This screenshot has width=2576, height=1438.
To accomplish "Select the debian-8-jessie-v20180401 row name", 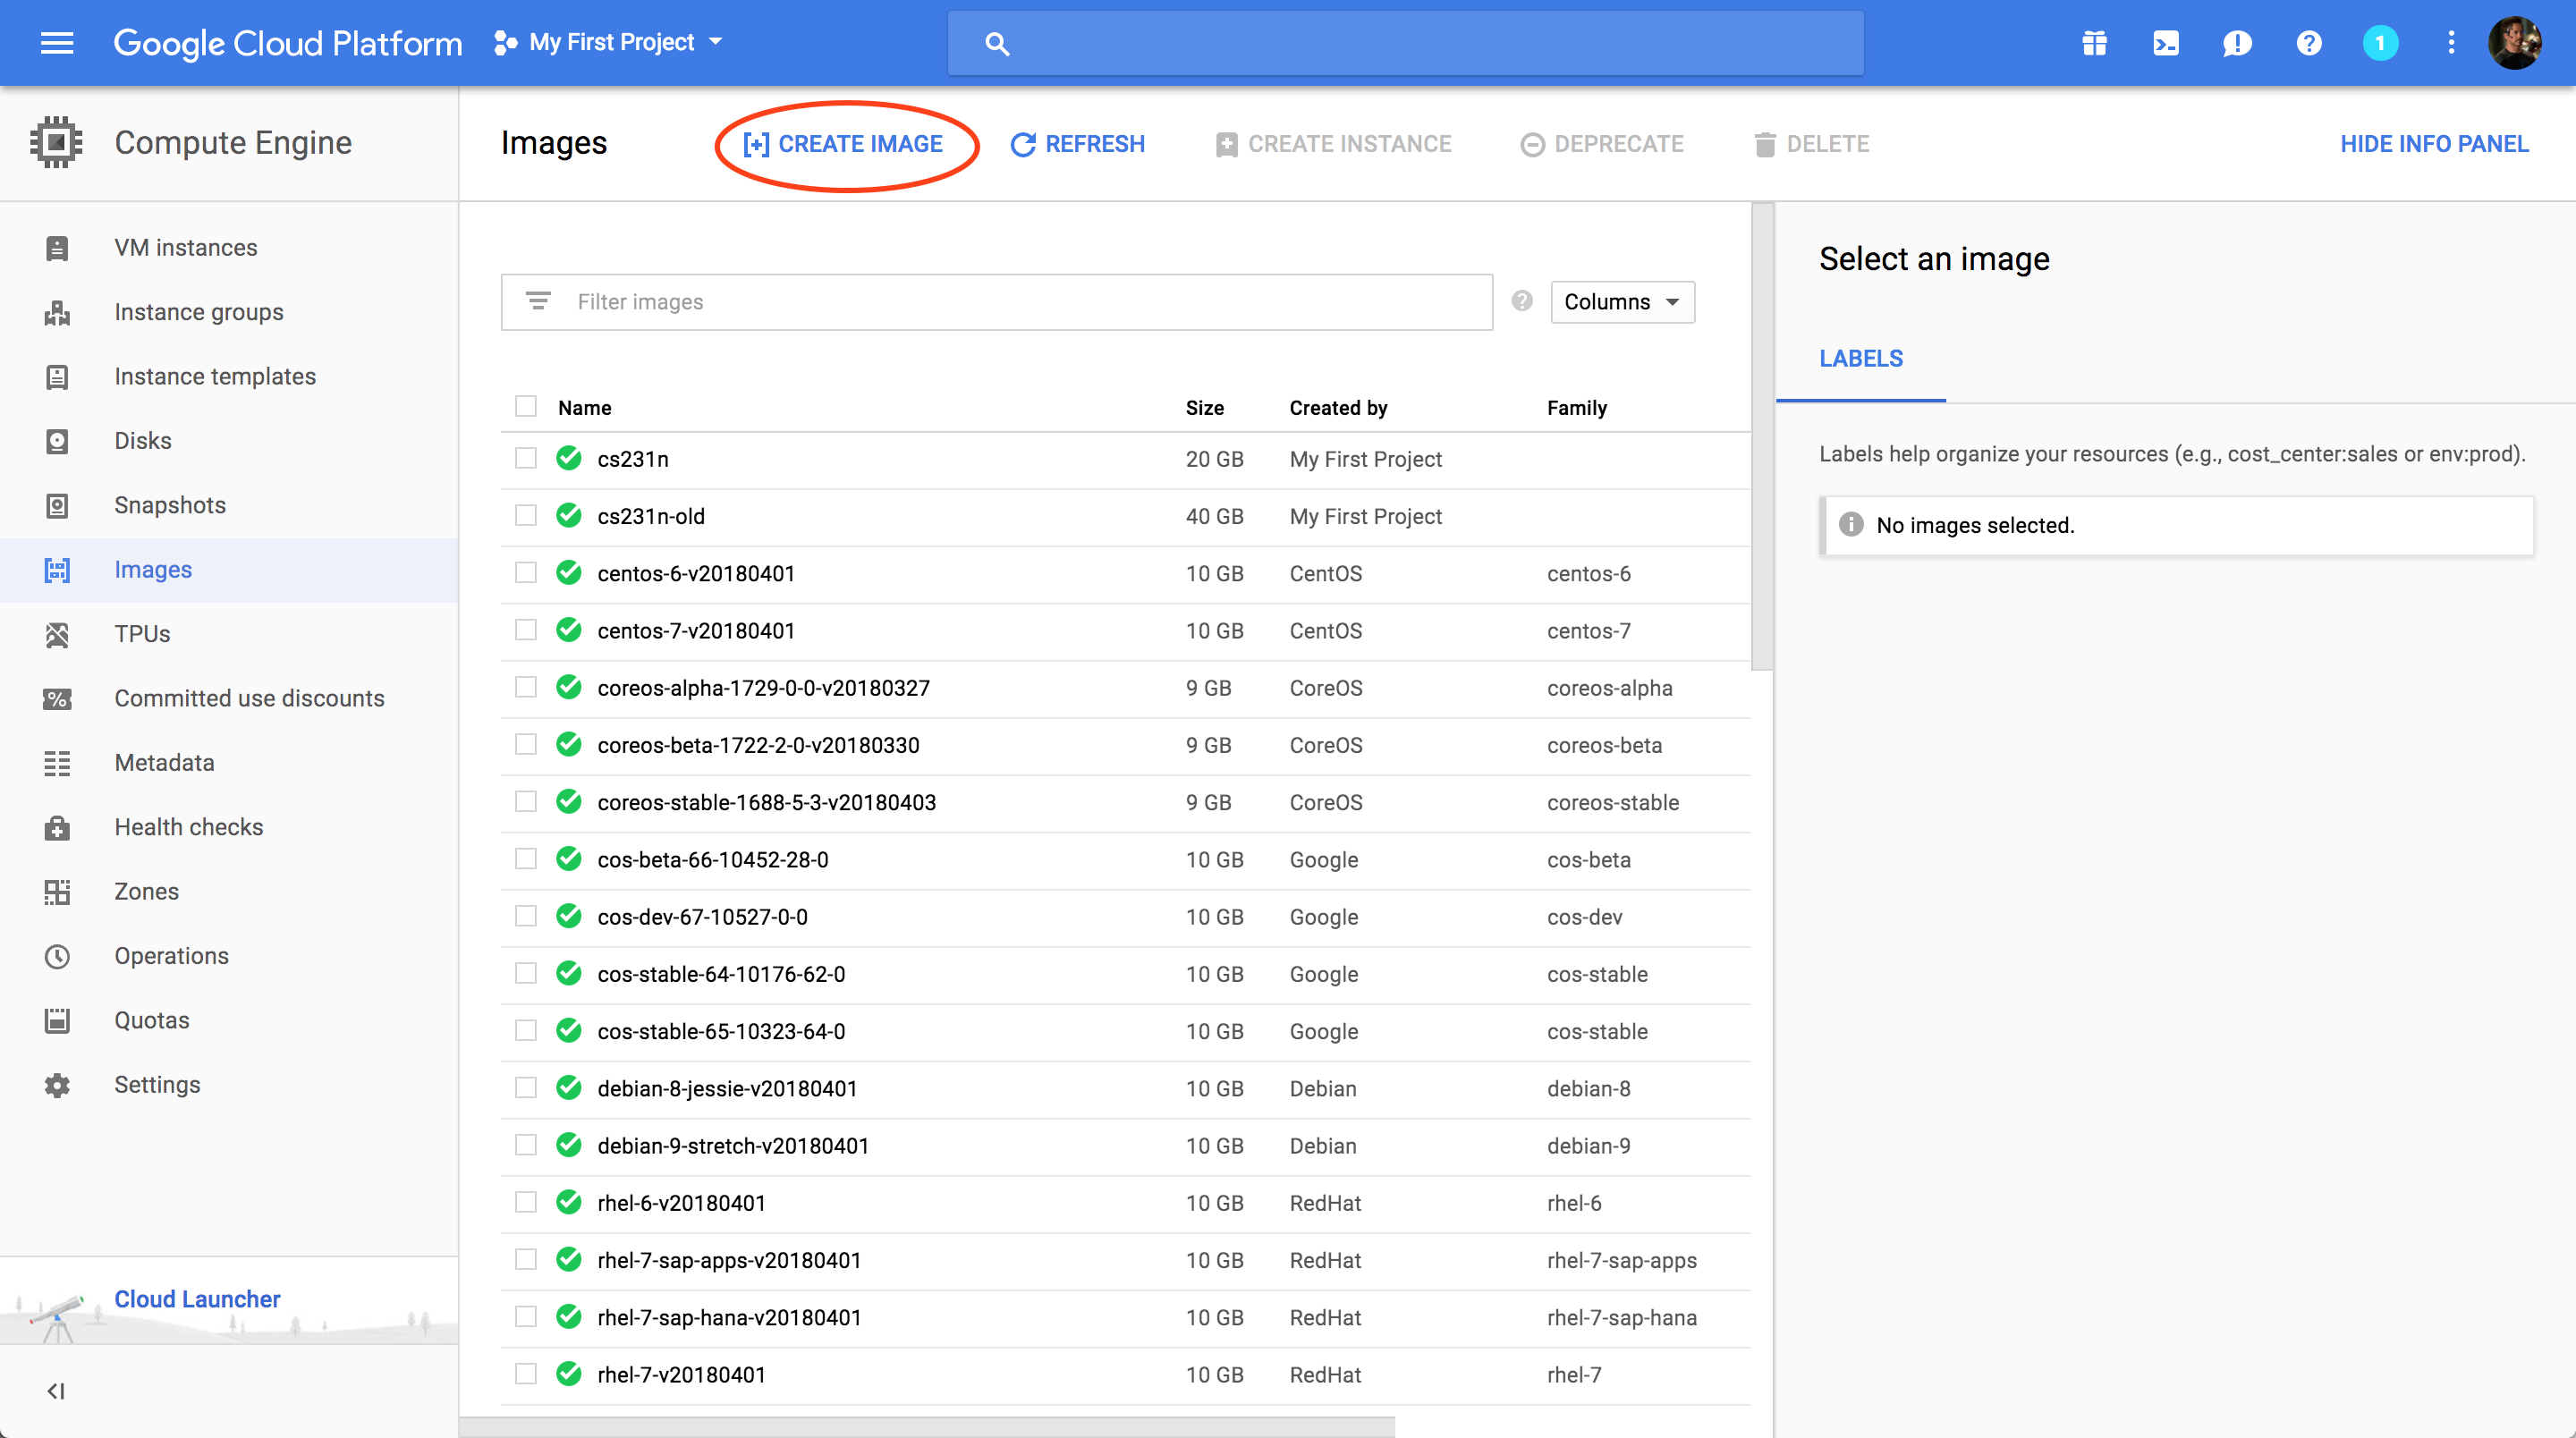I will click(x=727, y=1088).
